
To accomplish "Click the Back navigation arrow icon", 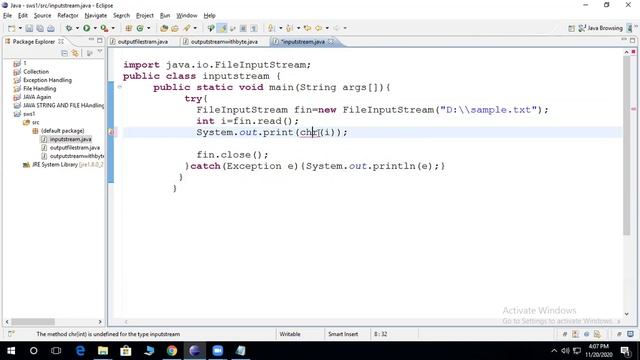I will 318,28.
